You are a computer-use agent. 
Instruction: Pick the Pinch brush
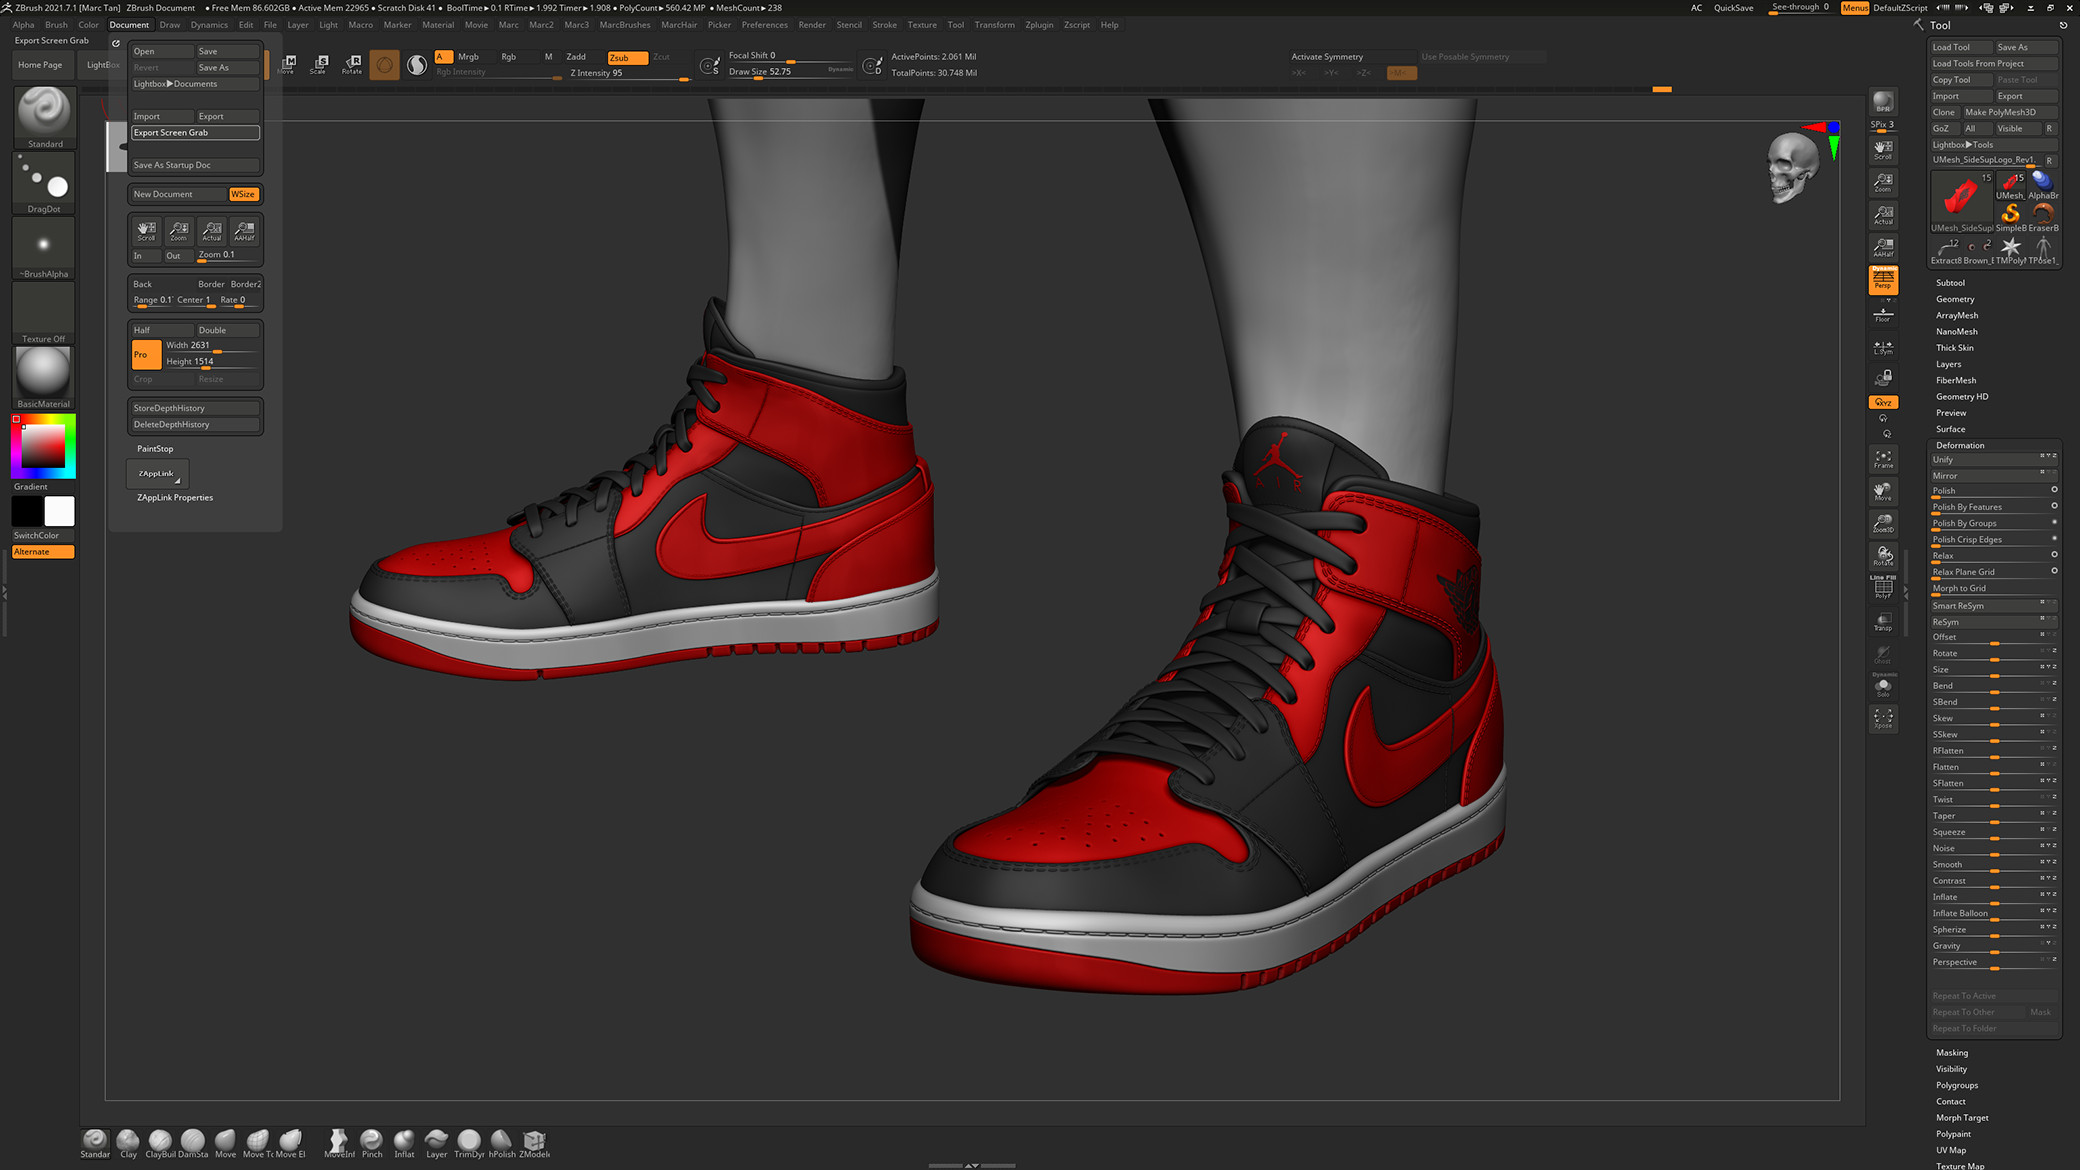point(371,1143)
